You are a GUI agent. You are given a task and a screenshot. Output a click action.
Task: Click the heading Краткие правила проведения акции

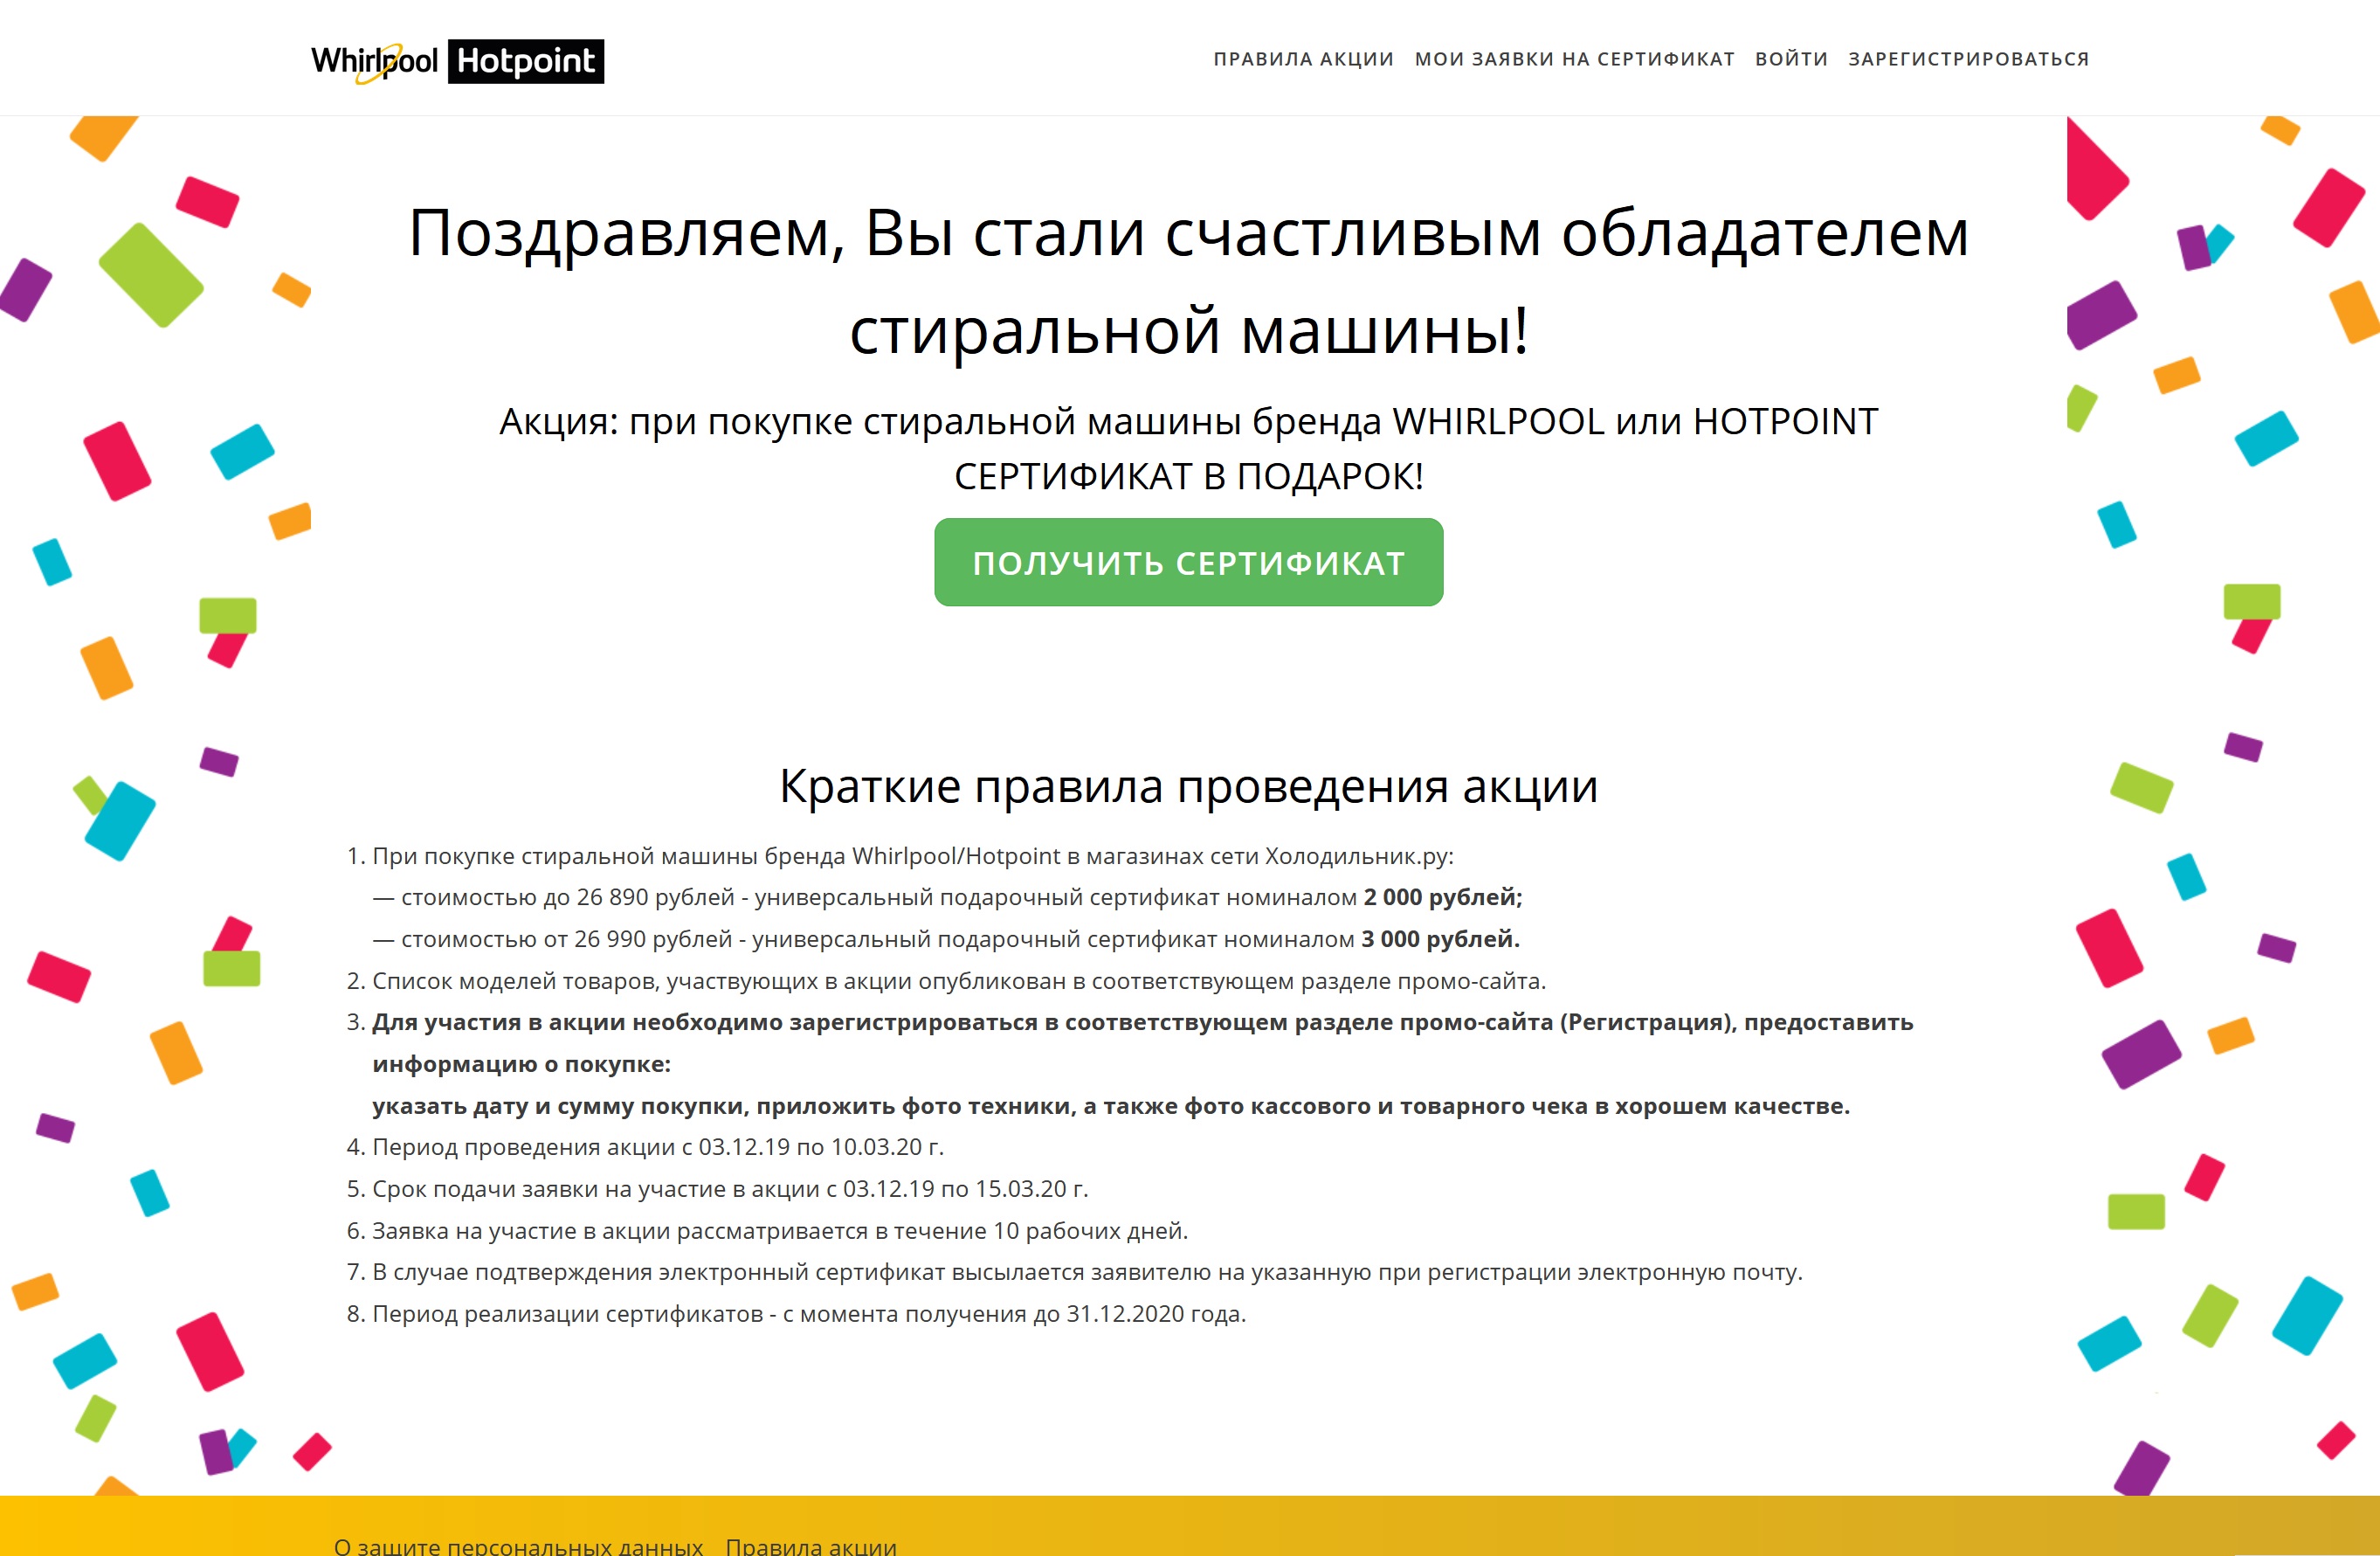tap(1188, 786)
